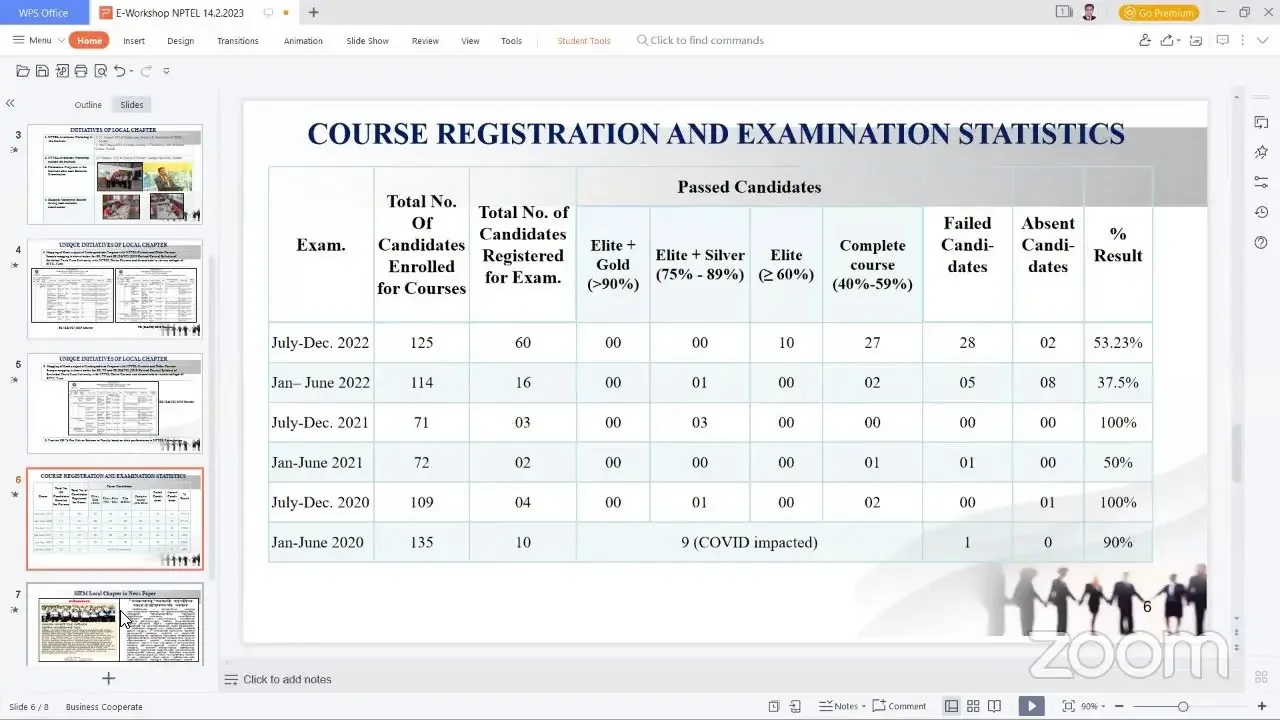Switch to the Slides tab

tap(132, 105)
